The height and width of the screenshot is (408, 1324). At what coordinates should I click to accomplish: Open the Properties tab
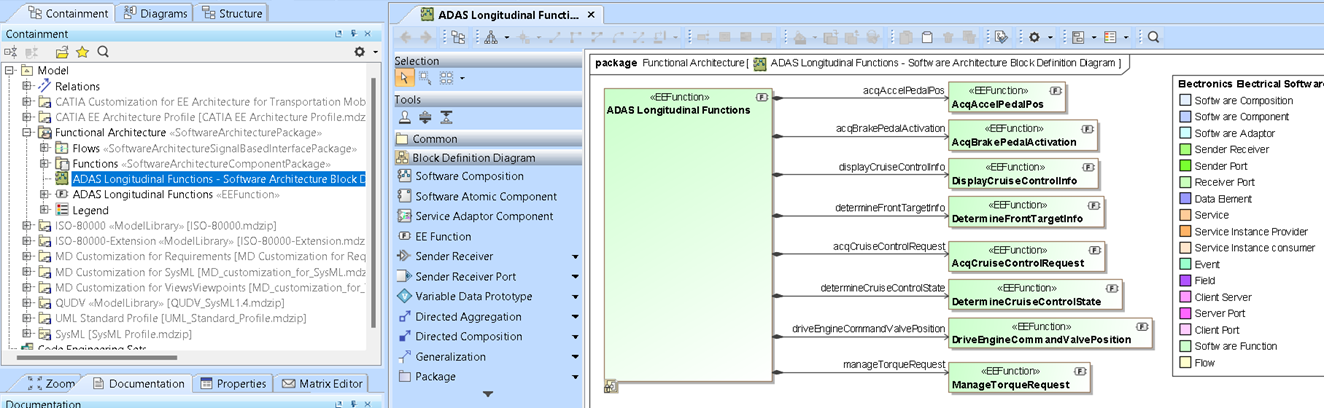click(233, 383)
